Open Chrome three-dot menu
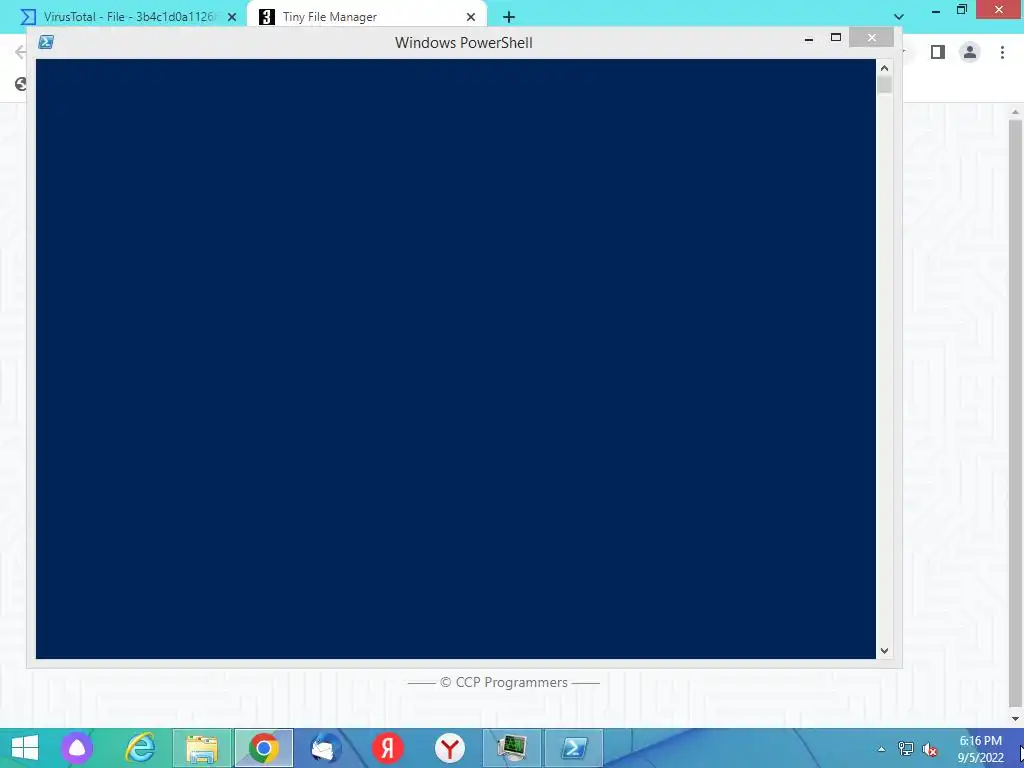Screen dimensions: 1024x768 coord(1002,52)
